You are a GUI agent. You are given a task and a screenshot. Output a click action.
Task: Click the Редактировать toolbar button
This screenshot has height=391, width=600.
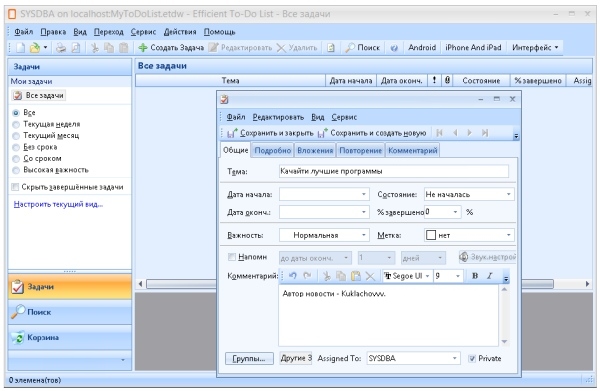click(x=240, y=48)
